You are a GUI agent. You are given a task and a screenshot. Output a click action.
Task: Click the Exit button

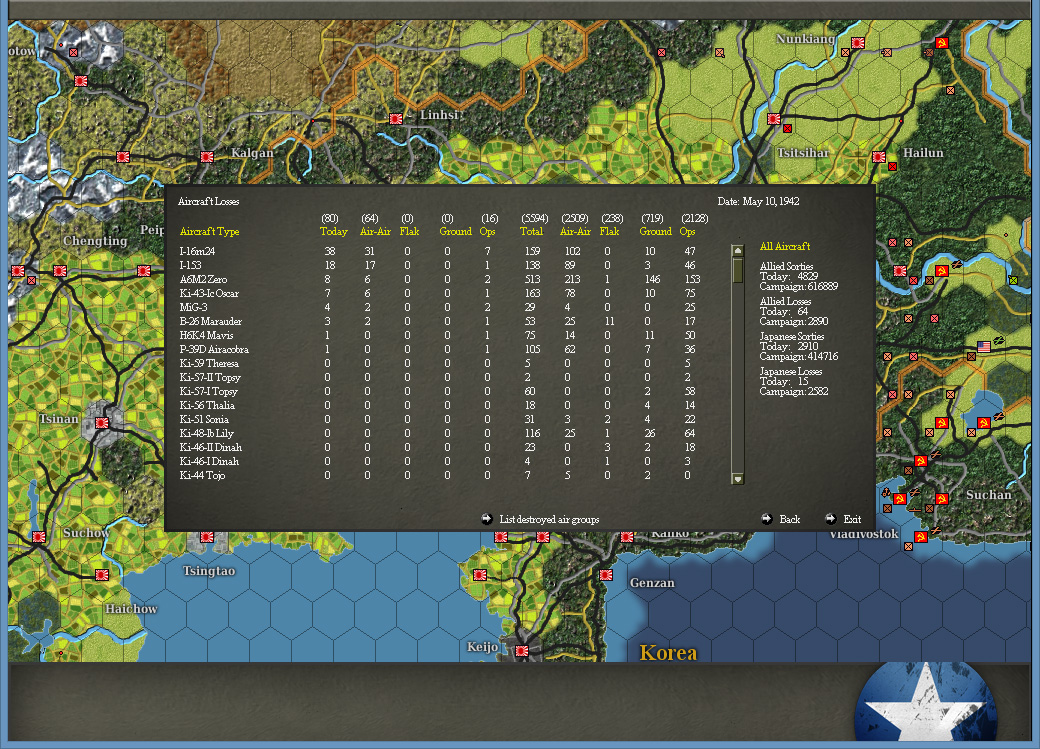click(851, 519)
